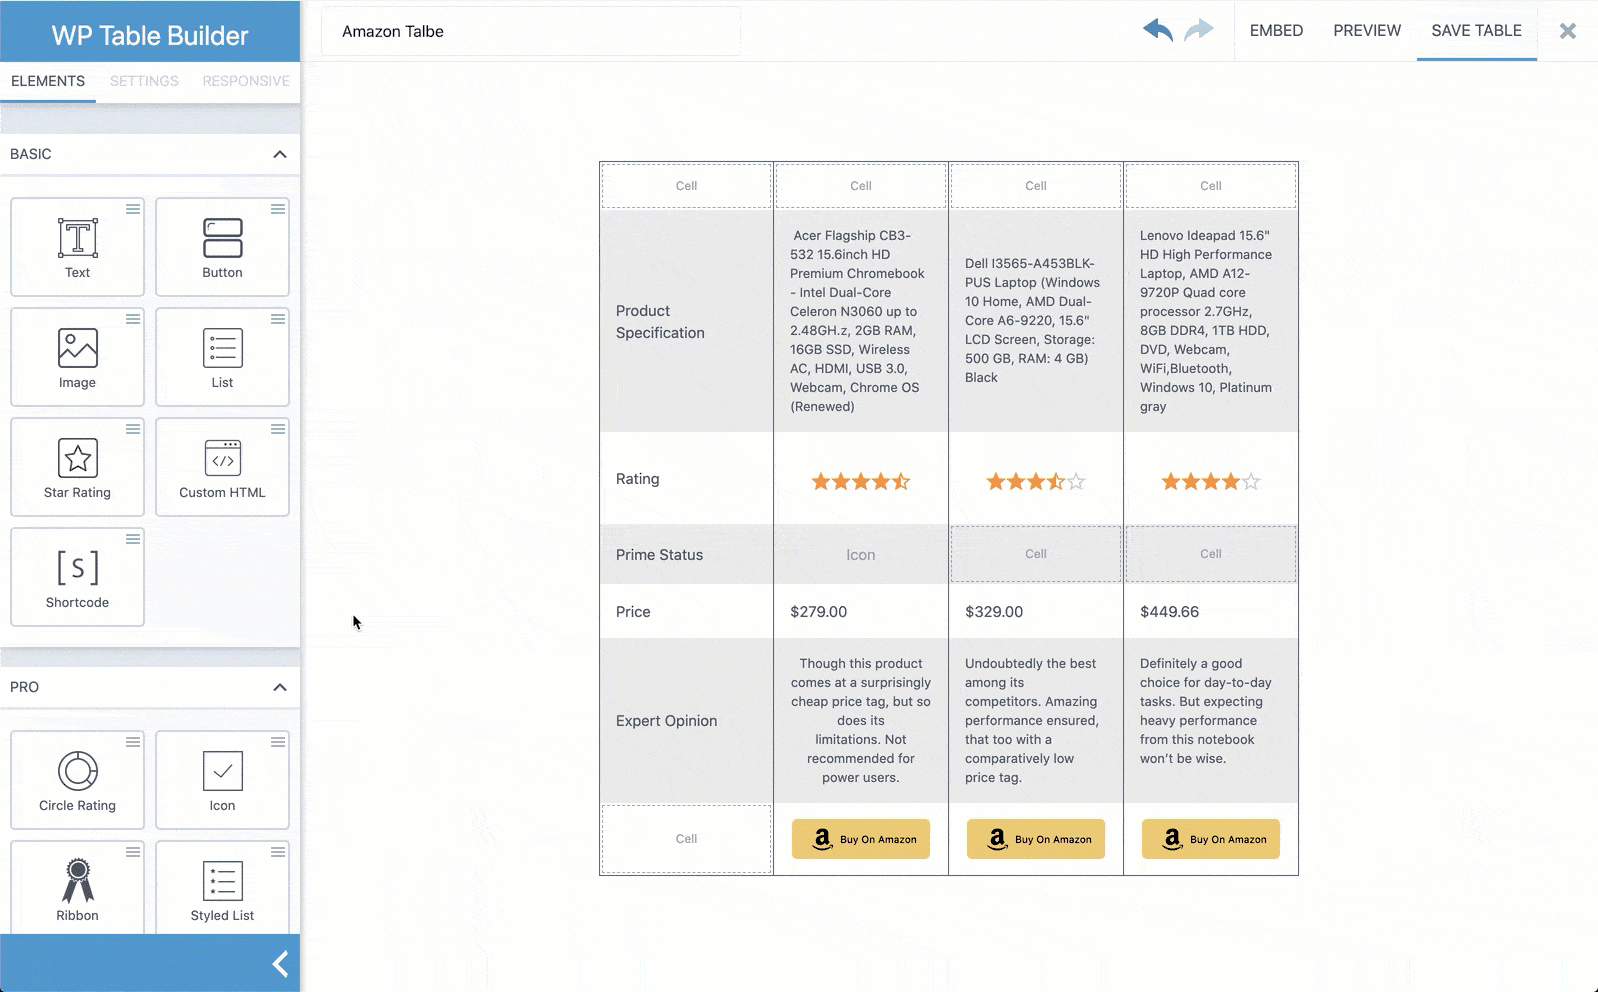Click the EMBED button
Image resolution: width=1598 pixels, height=992 pixels.
click(x=1276, y=31)
